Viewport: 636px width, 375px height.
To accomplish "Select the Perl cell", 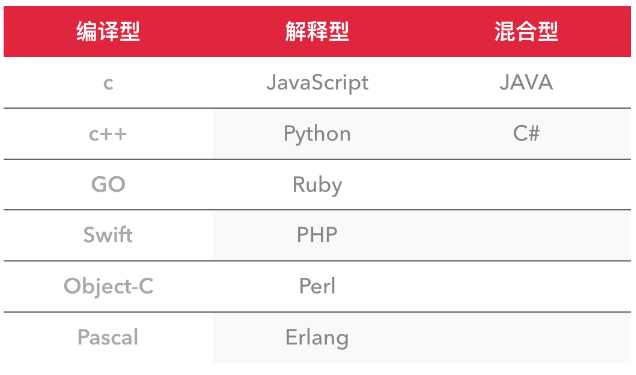I will coord(317,286).
